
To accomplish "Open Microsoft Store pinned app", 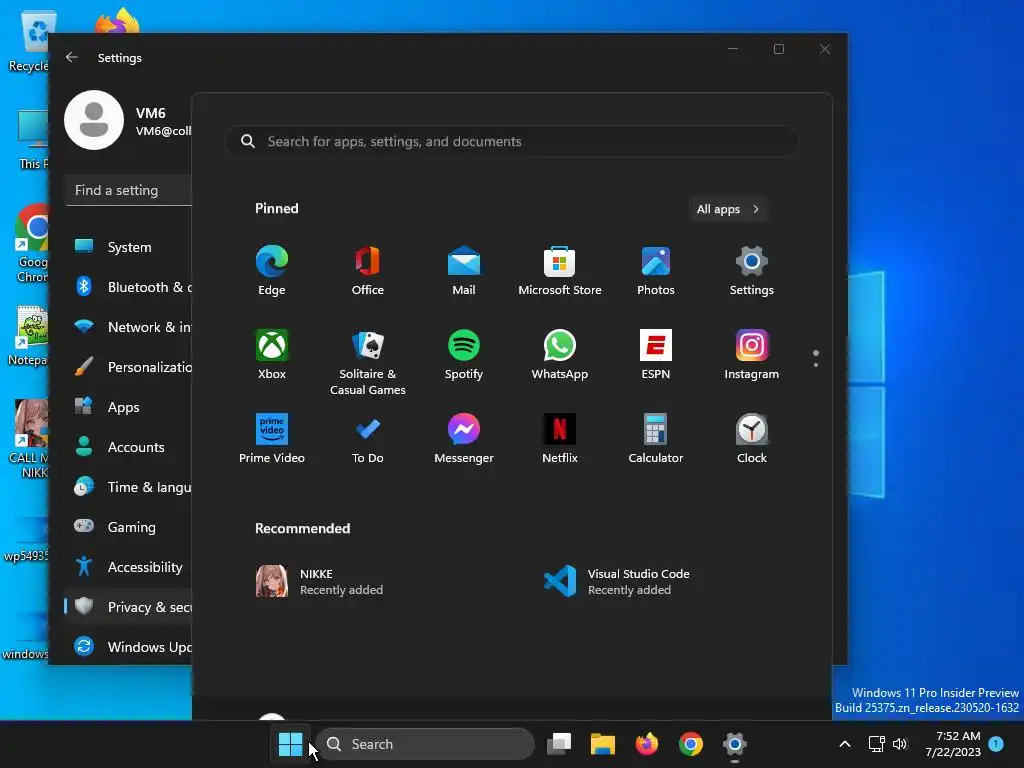I will tap(560, 270).
